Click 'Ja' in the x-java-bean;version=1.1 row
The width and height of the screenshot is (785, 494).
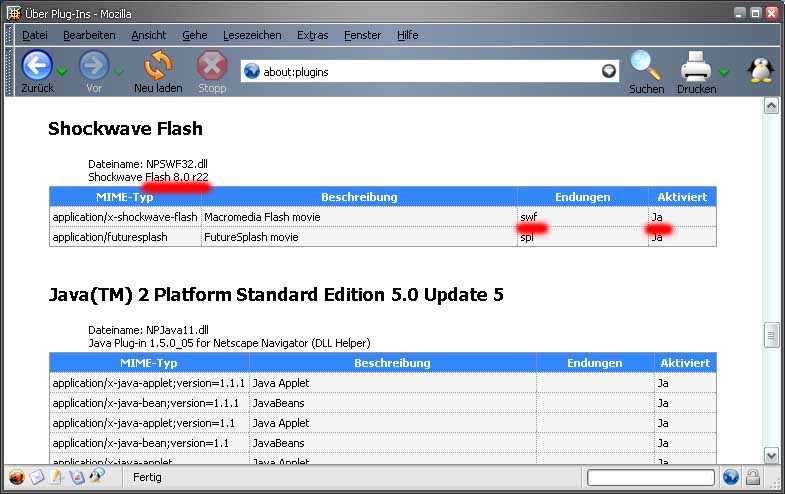(x=663, y=443)
